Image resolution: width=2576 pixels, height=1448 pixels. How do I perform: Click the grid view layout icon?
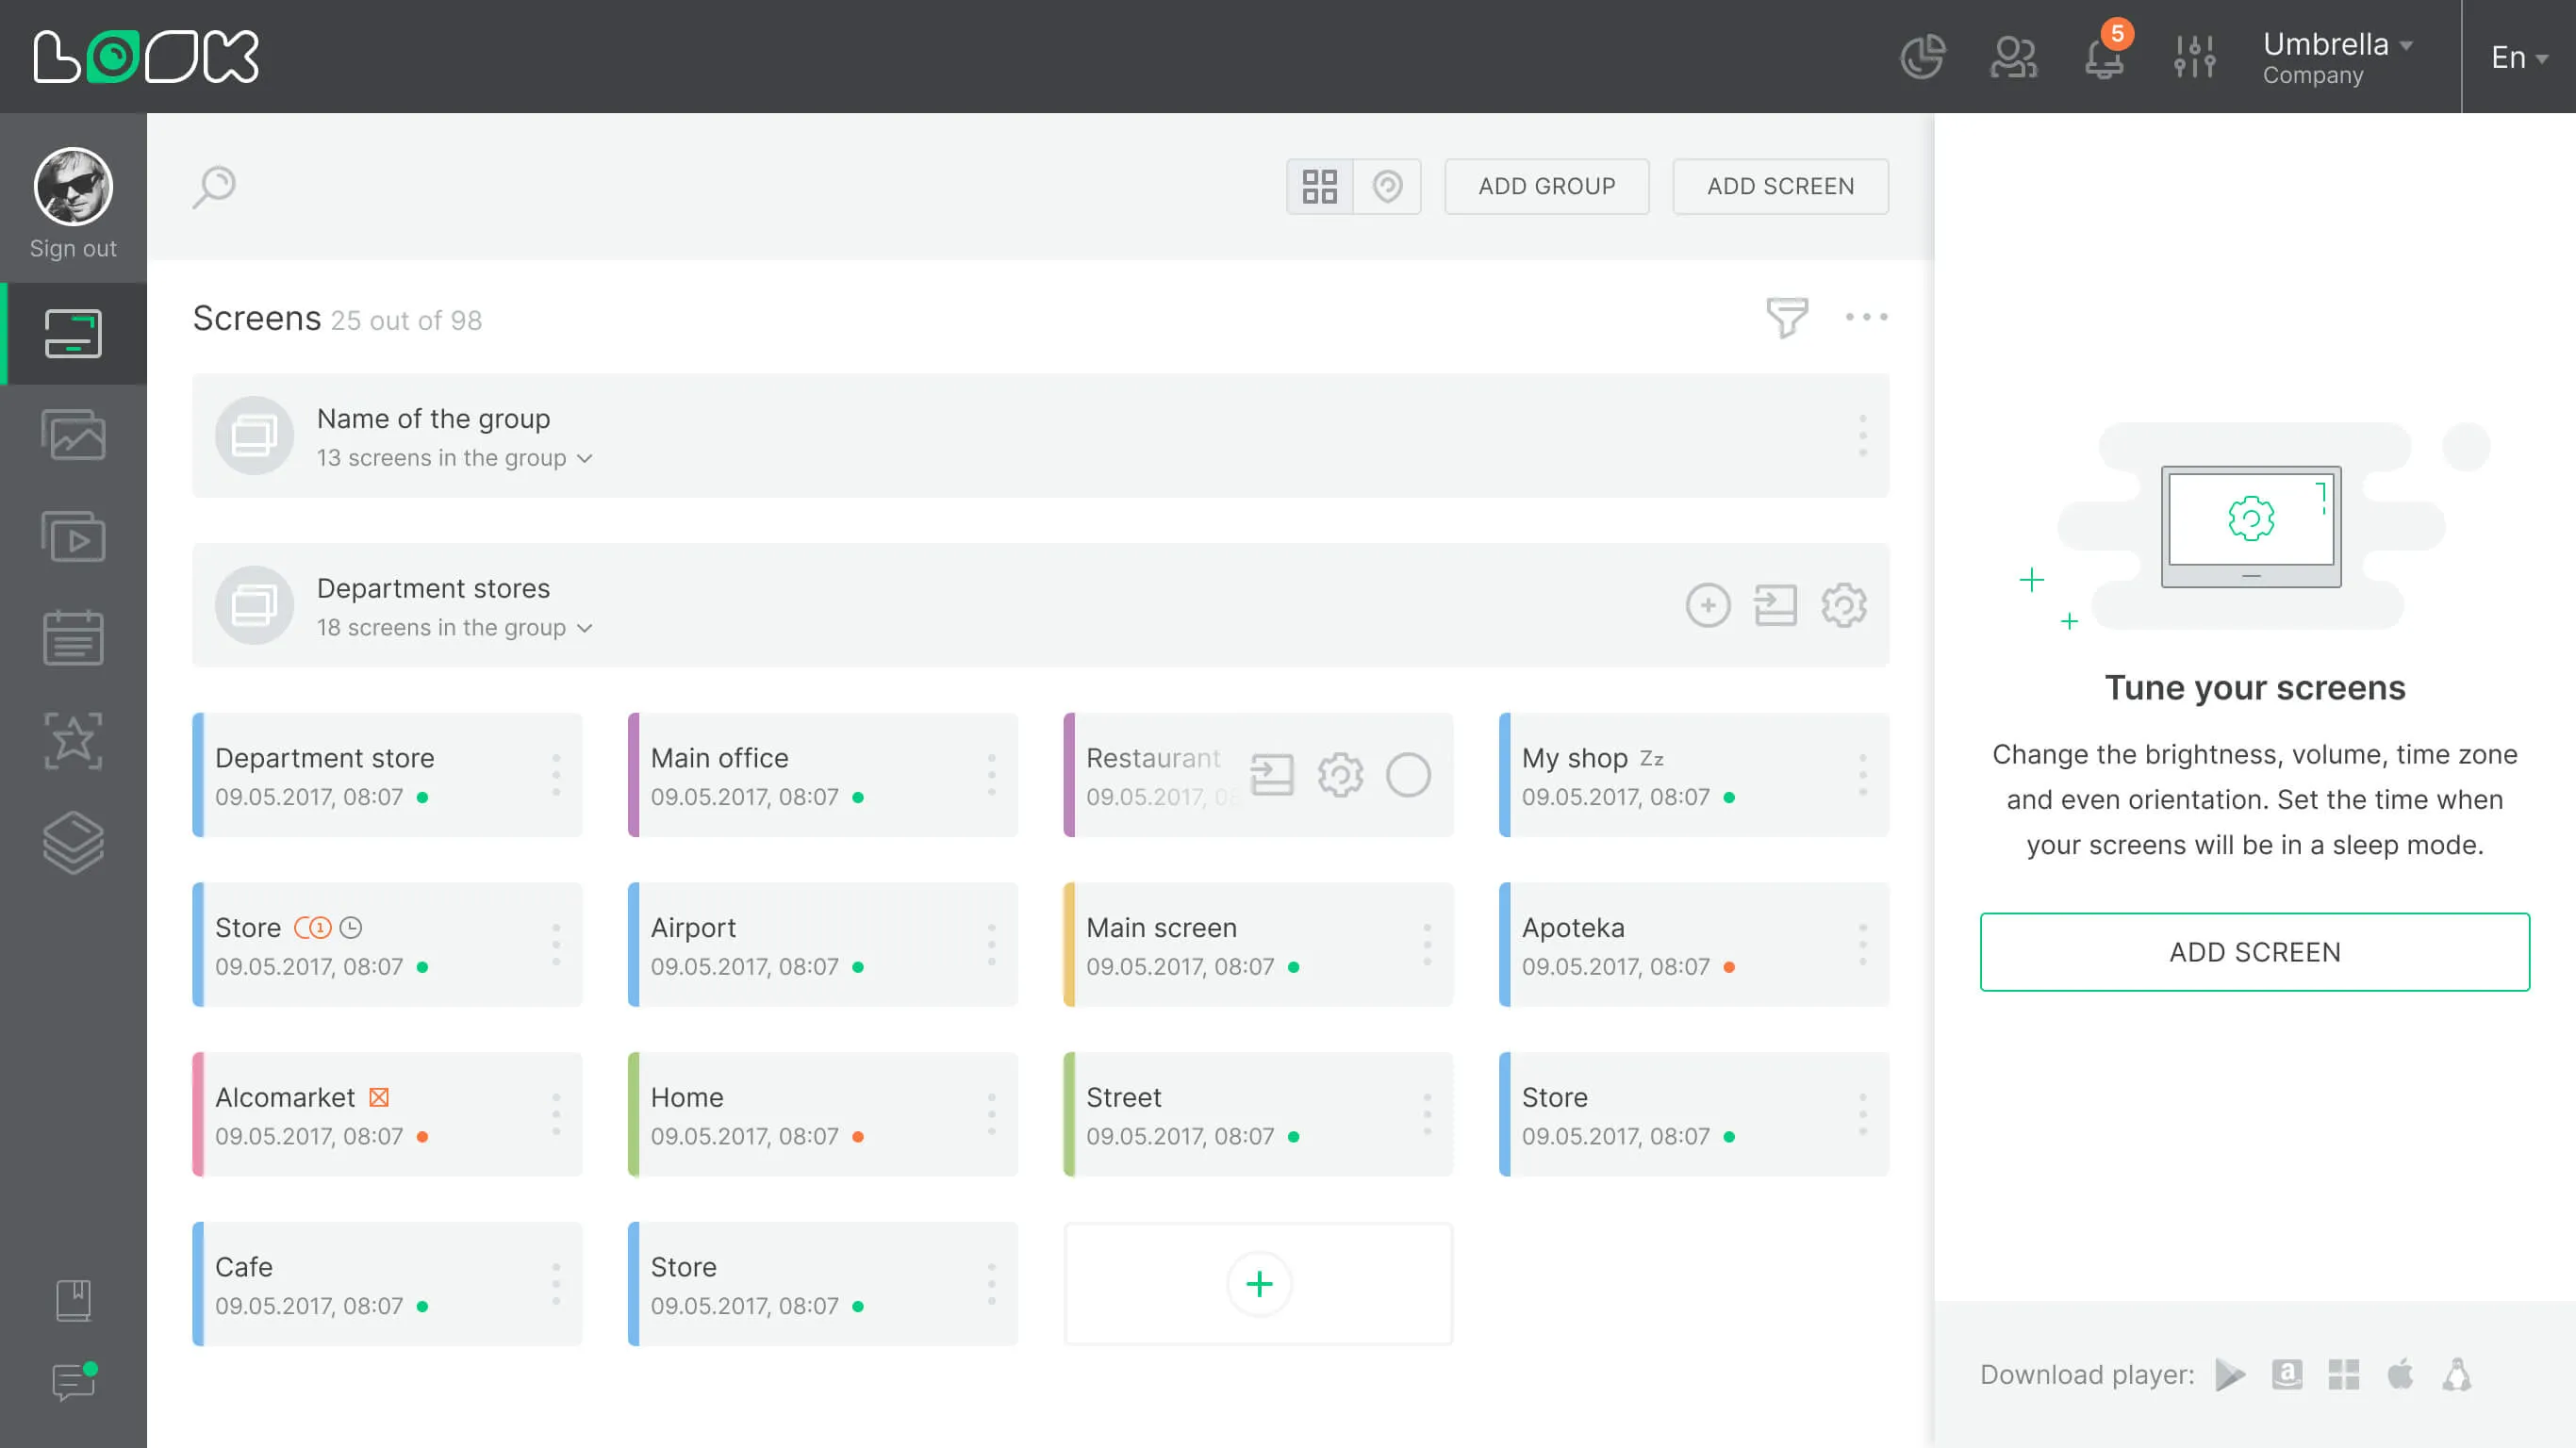coord(1320,186)
